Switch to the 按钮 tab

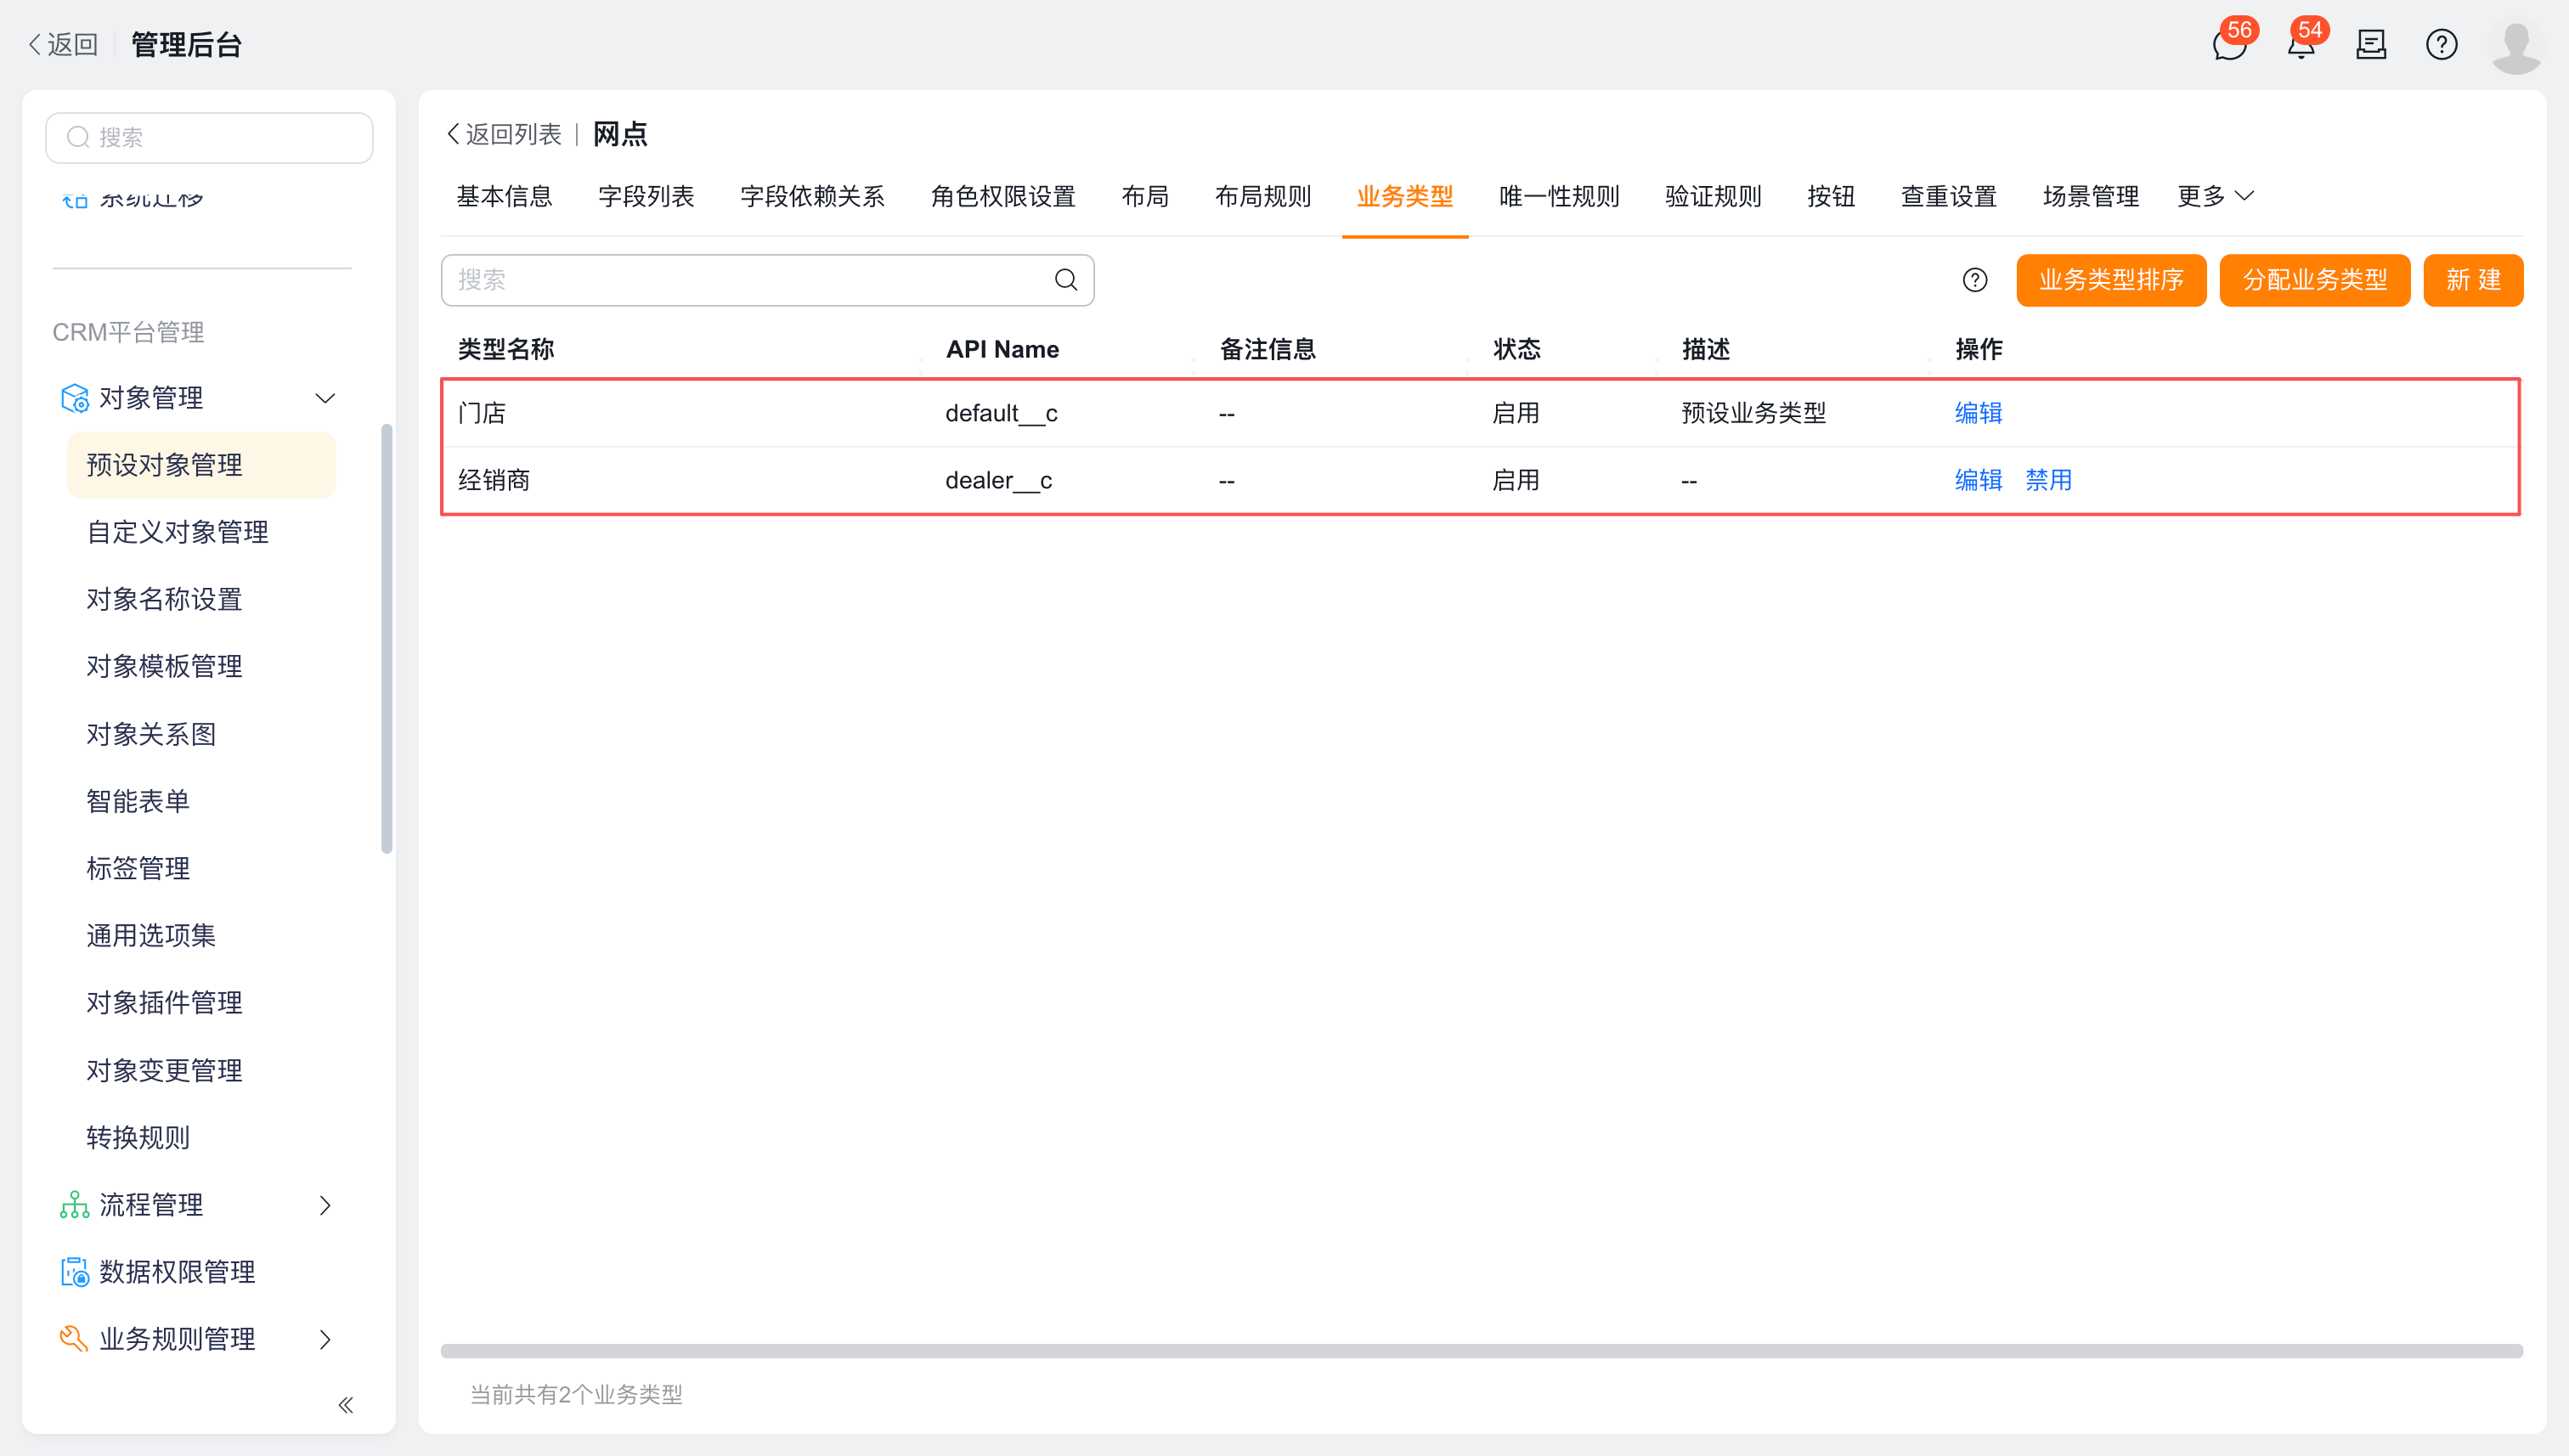pyautogui.click(x=1831, y=196)
